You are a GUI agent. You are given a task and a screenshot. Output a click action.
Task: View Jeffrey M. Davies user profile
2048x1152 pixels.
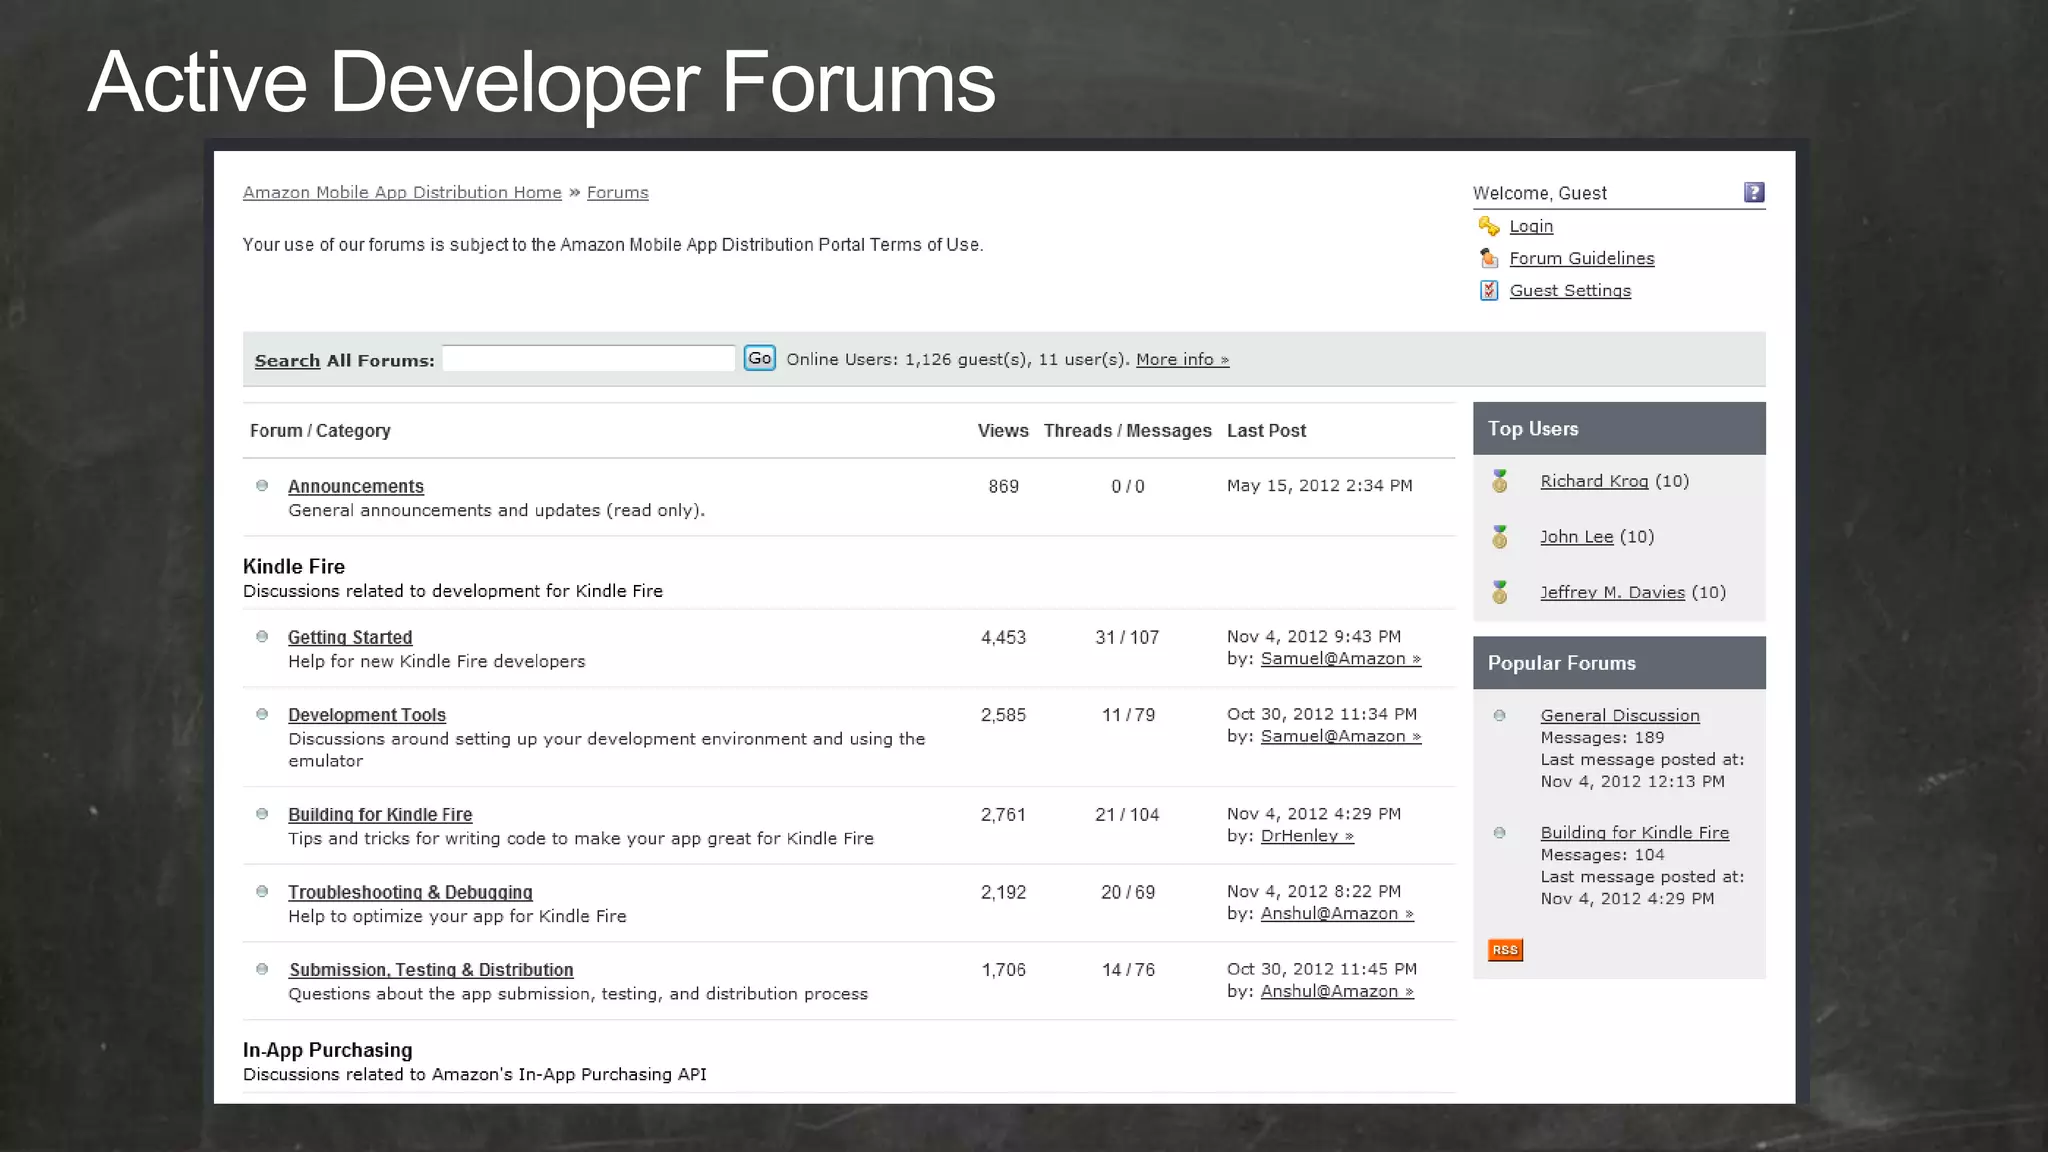point(1612,592)
